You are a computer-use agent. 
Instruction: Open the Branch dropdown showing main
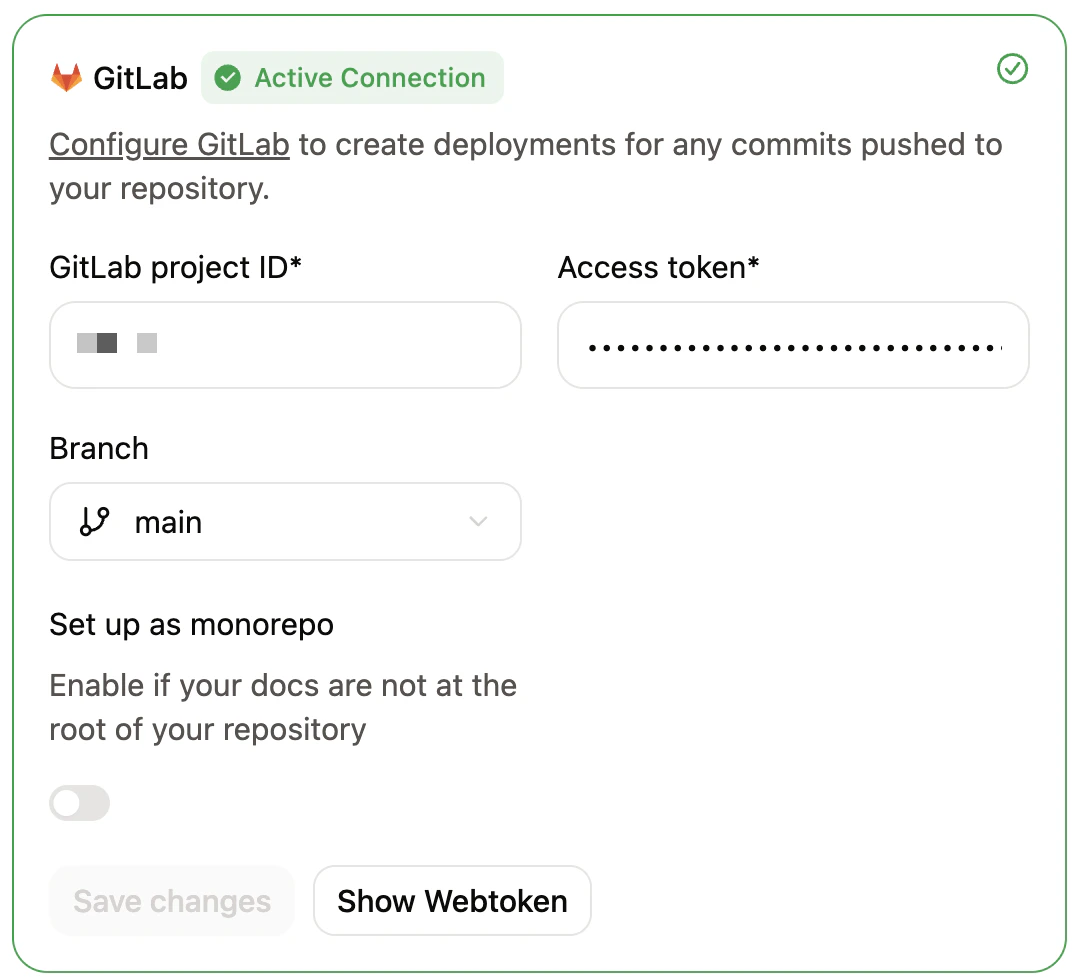(x=285, y=521)
